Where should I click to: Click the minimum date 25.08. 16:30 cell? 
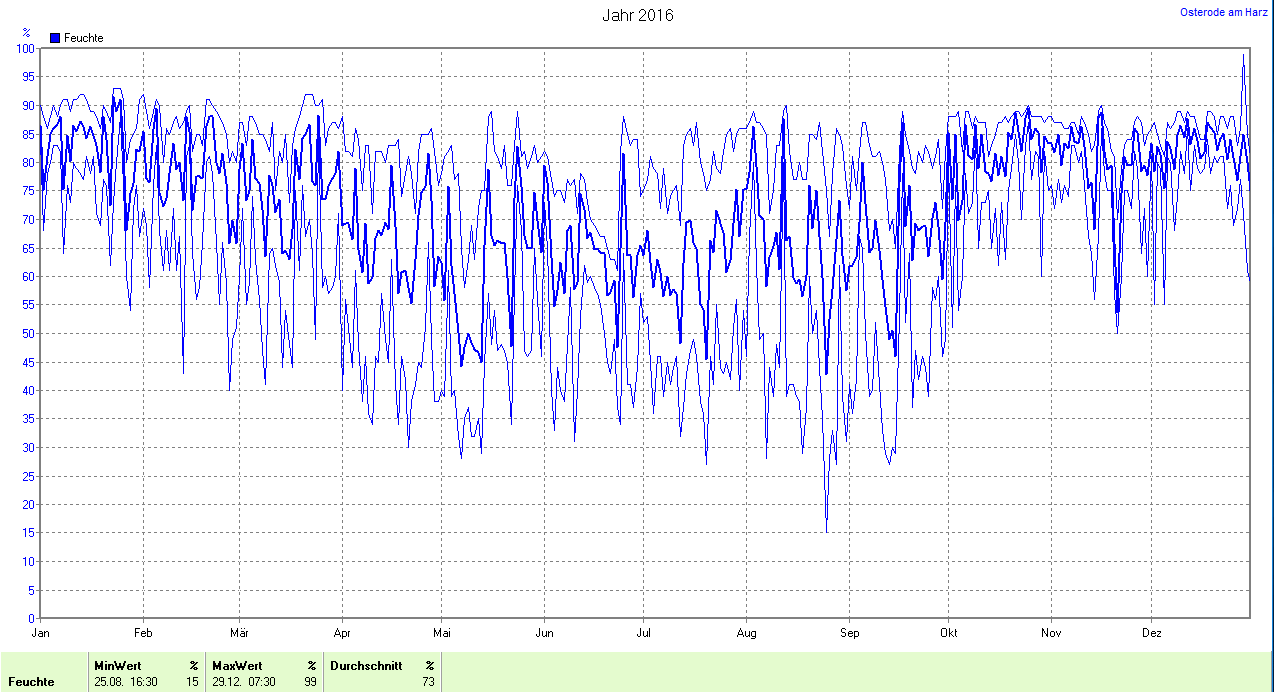(x=126, y=682)
